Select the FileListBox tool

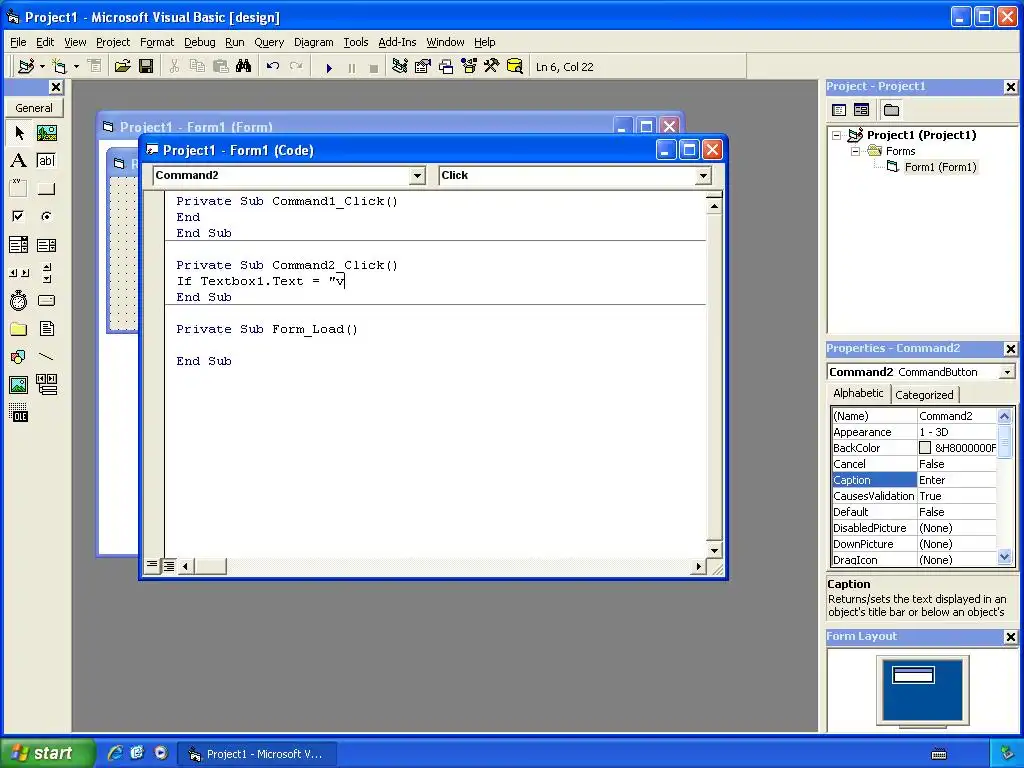pyautogui.click(x=46, y=328)
